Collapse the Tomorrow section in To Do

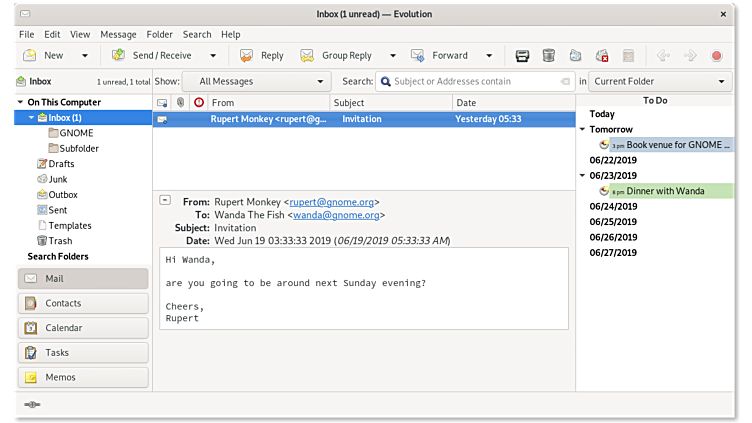582,129
